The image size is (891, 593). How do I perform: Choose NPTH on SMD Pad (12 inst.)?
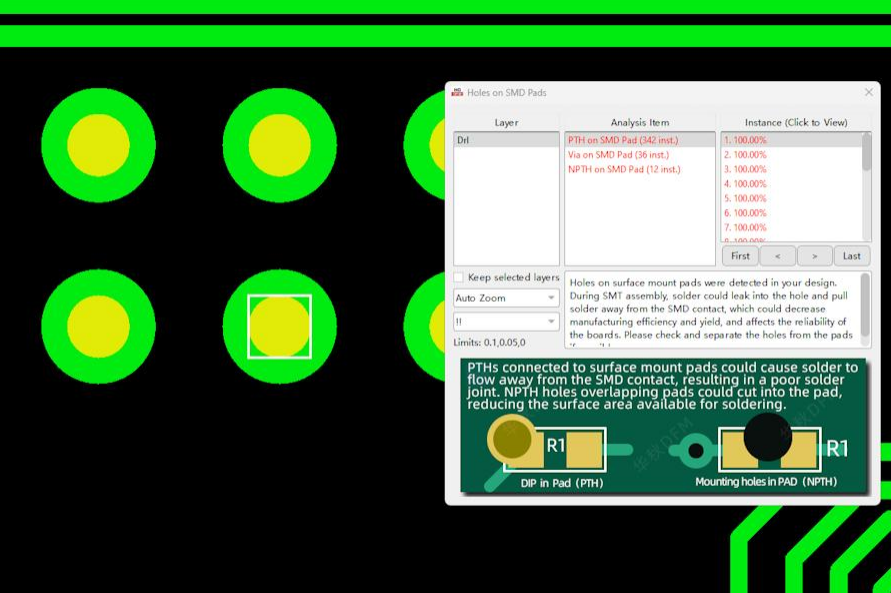624,169
